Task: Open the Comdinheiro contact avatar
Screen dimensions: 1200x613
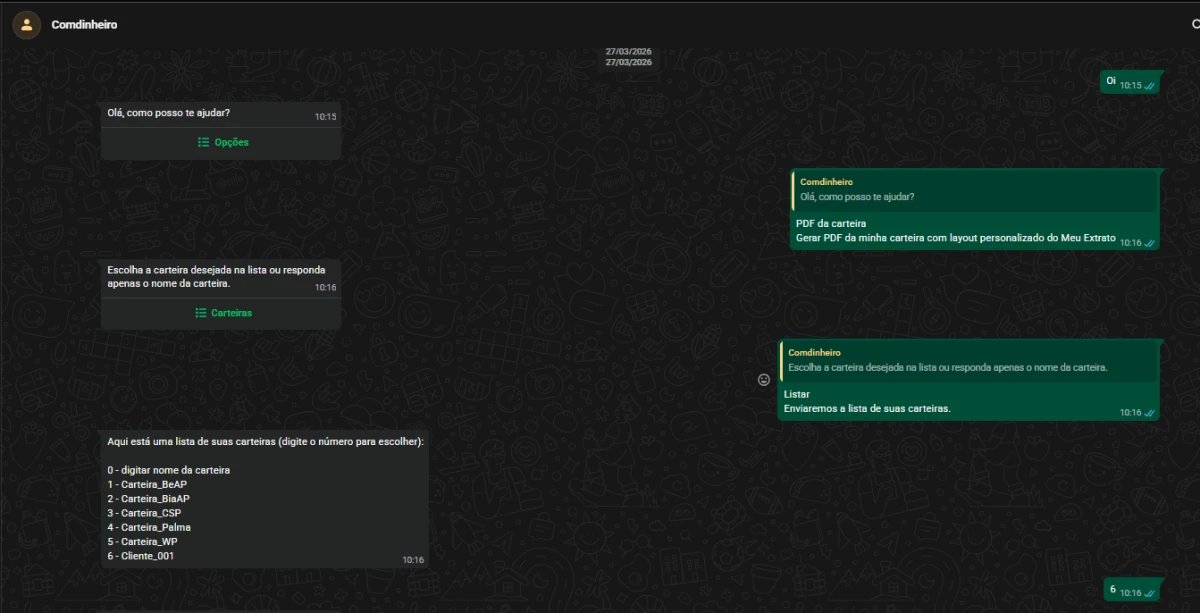Action: click(x=27, y=24)
